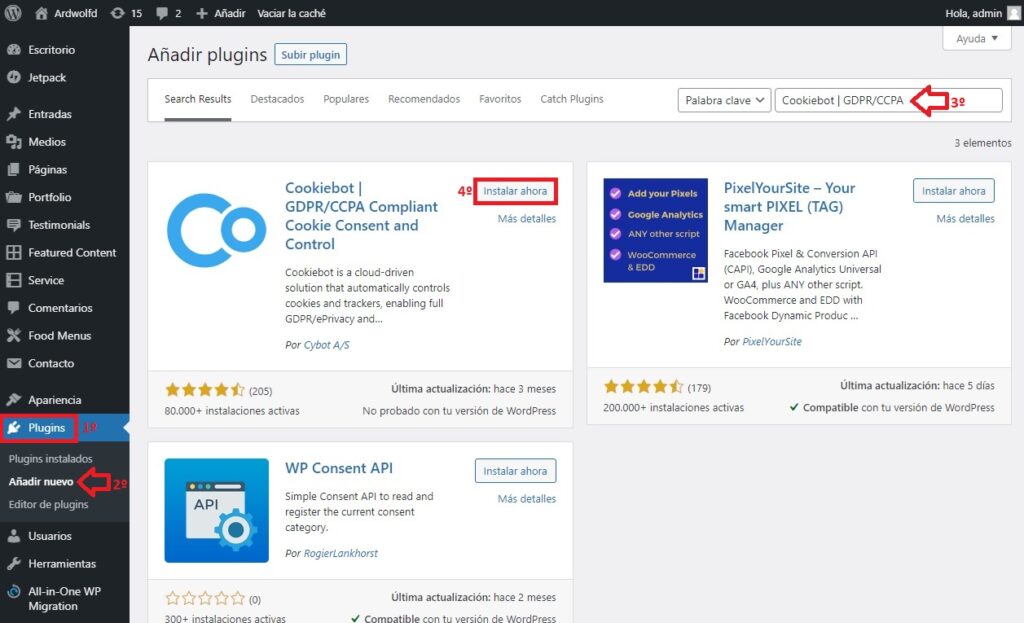This screenshot has width=1024, height=623.
Task: Switch to the Favoritos tab
Action: [500, 99]
